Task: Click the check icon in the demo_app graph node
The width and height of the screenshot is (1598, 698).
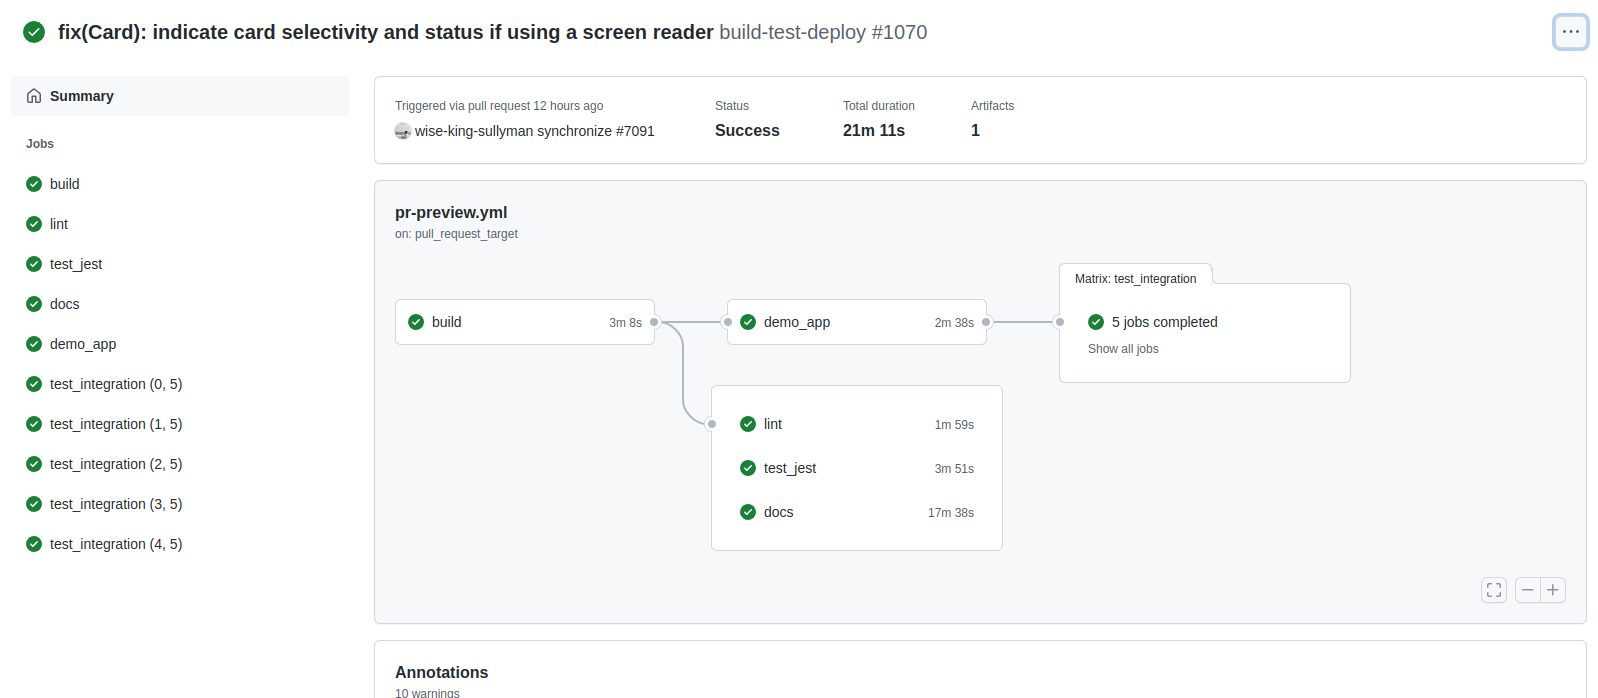Action: click(x=748, y=322)
